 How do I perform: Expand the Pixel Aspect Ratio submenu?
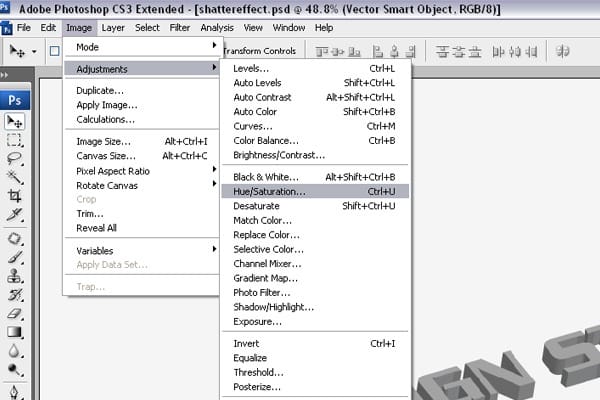coord(141,171)
